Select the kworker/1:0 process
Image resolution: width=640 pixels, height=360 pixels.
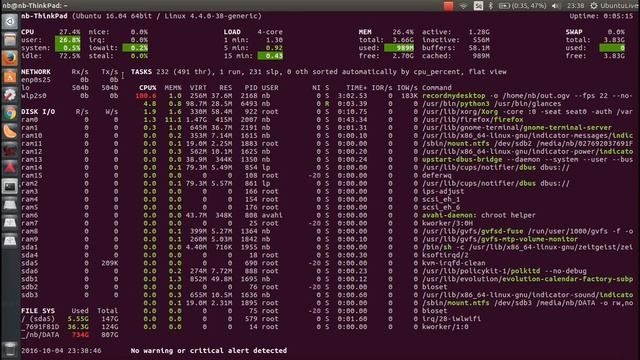(445, 327)
